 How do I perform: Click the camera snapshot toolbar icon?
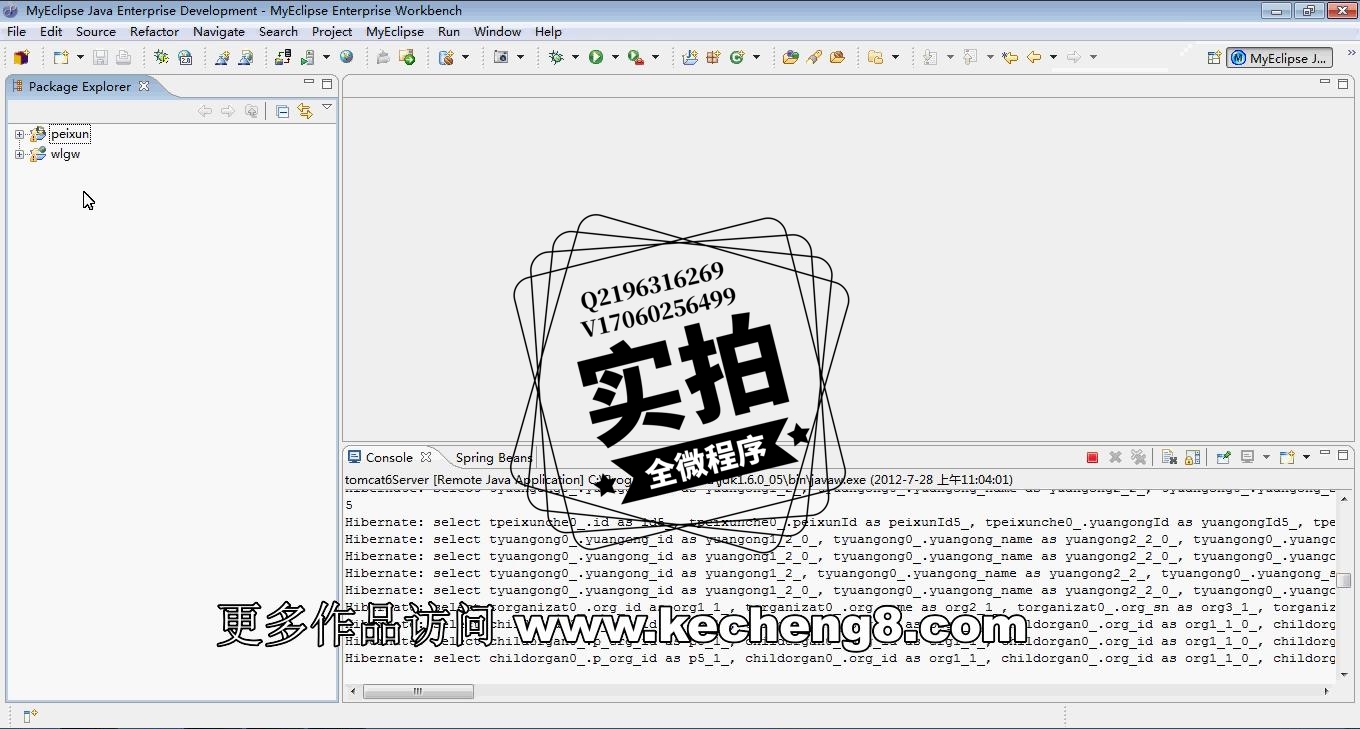click(502, 57)
